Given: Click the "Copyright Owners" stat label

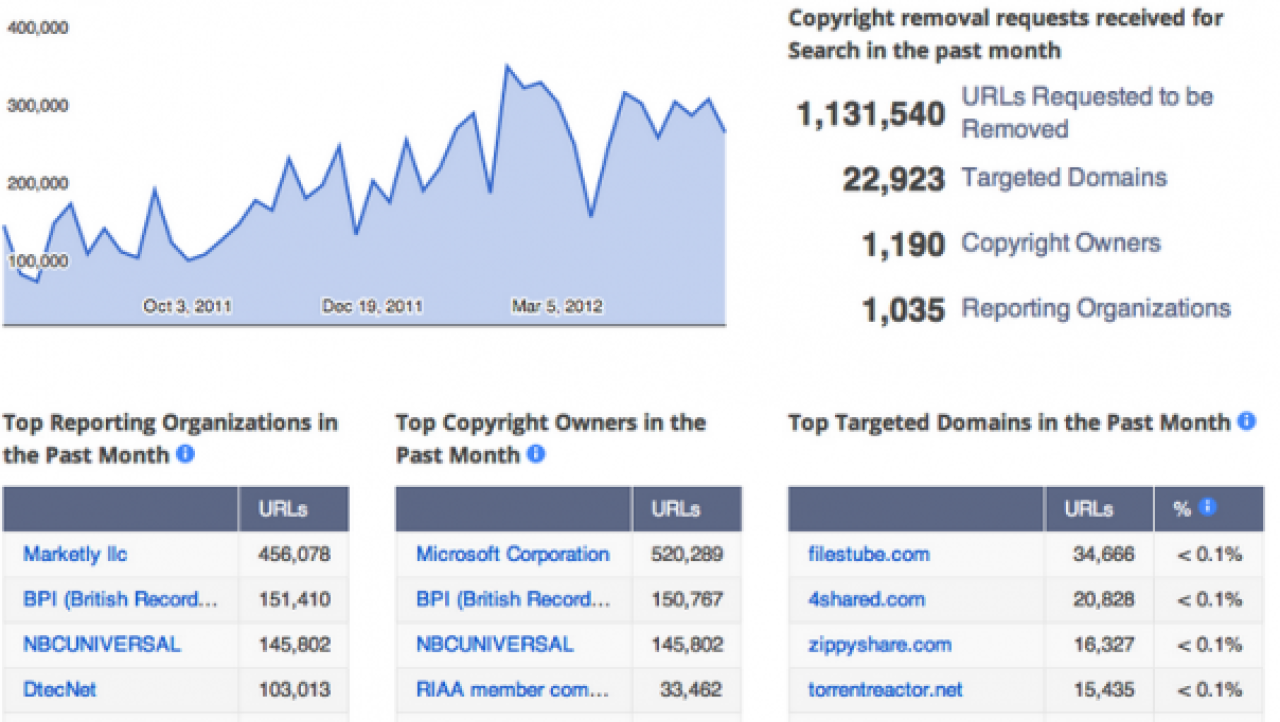Looking at the screenshot, I should point(1061,243).
